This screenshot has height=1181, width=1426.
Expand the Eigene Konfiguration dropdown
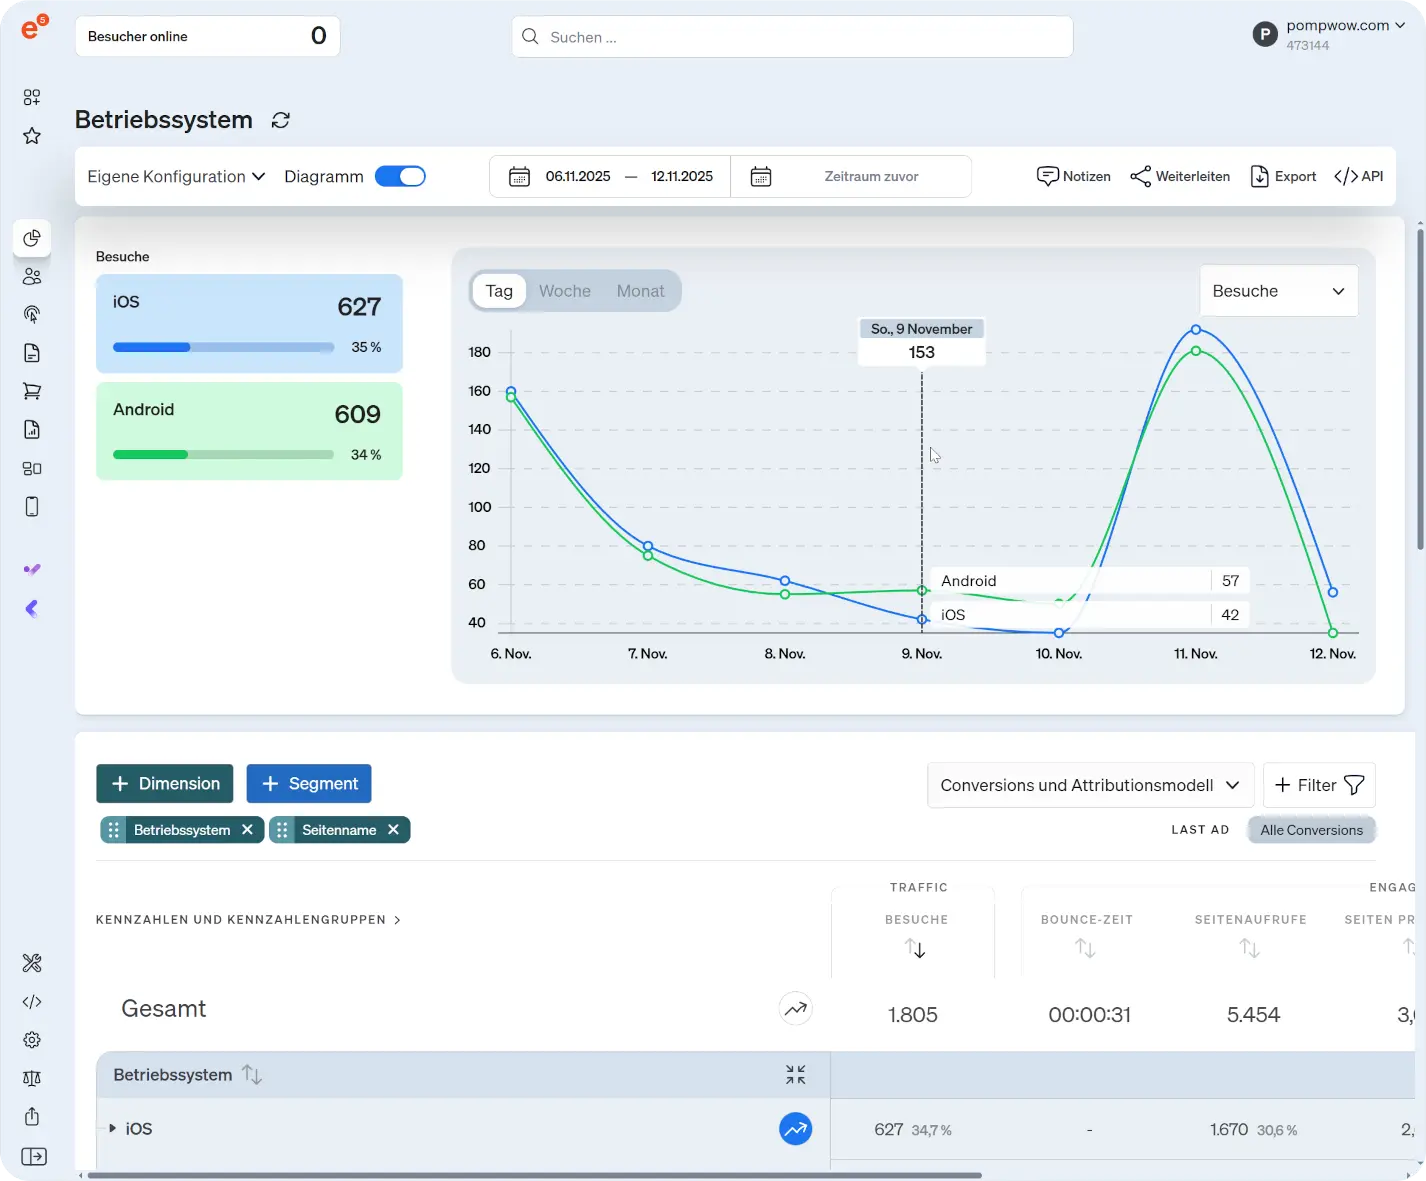(x=175, y=176)
